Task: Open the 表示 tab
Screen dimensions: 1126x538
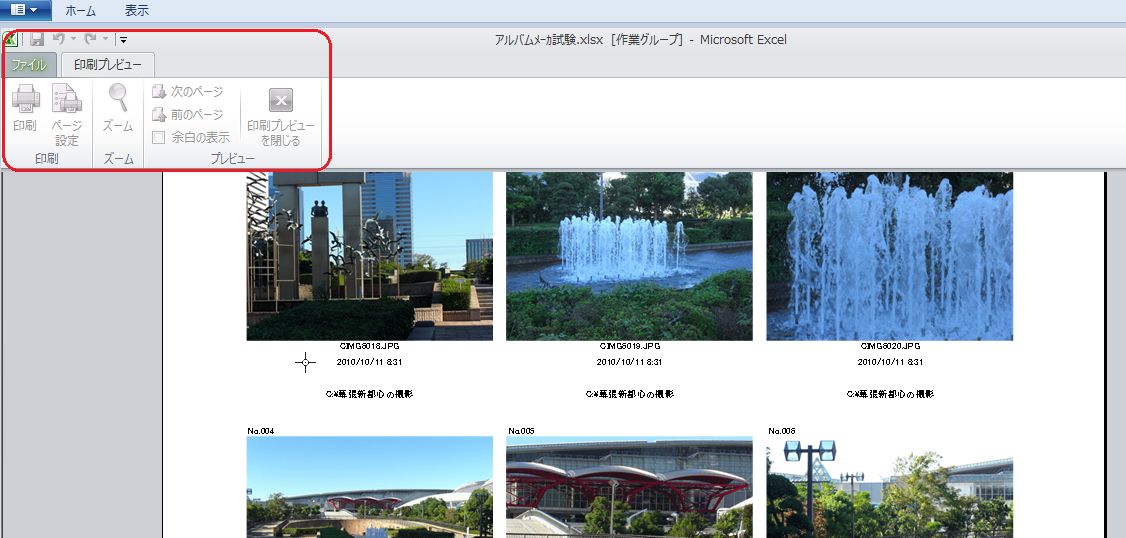Action: coord(137,10)
